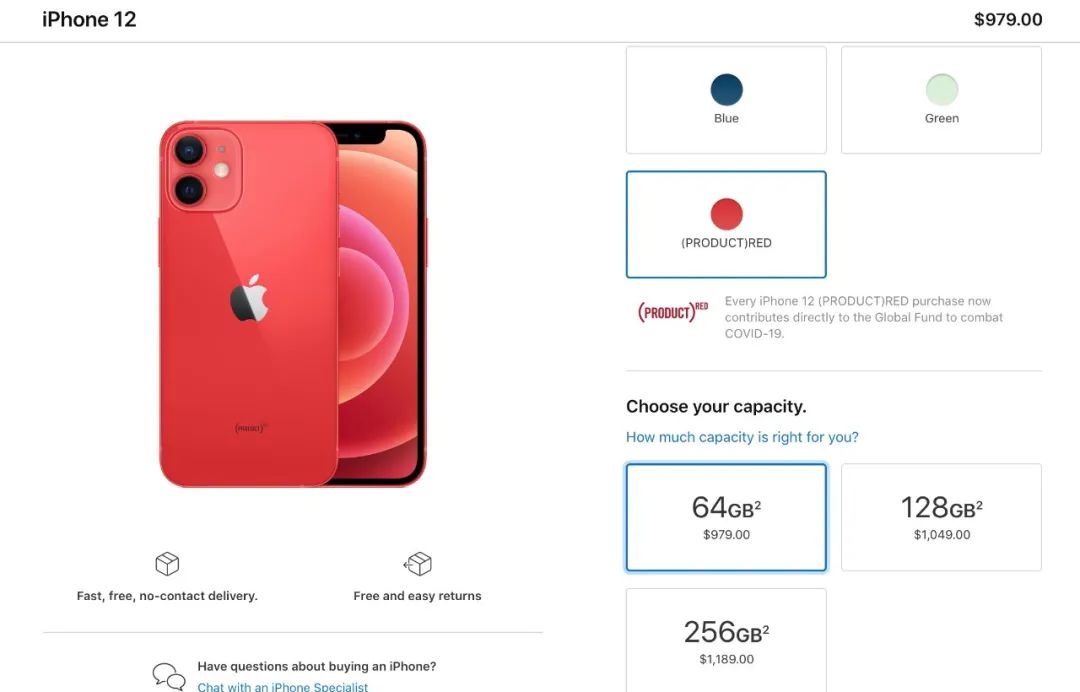This screenshot has width=1080, height=692.
Task: Open 'How much capacity is right for you?'
Action: (742, 437)
